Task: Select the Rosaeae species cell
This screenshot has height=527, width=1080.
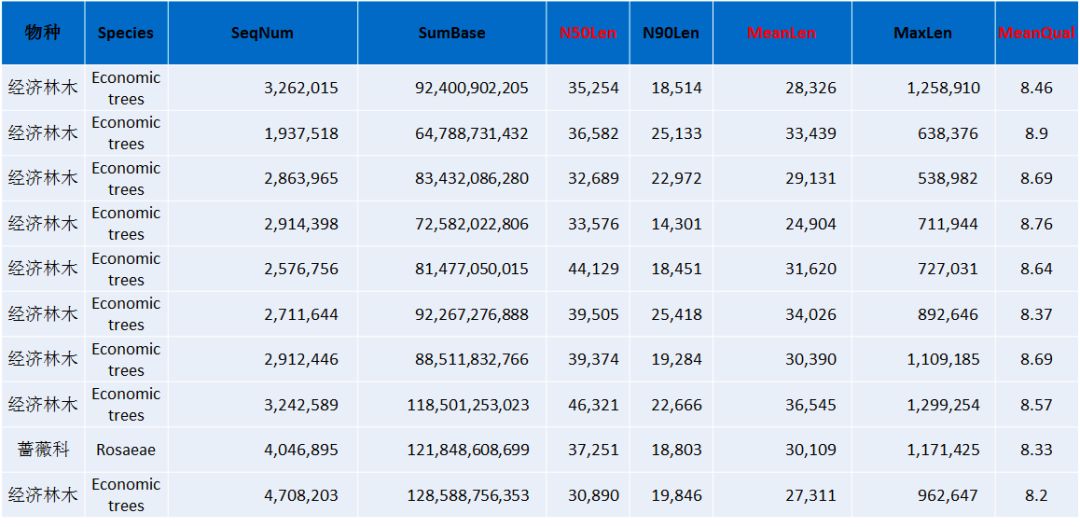Action: 126,450
